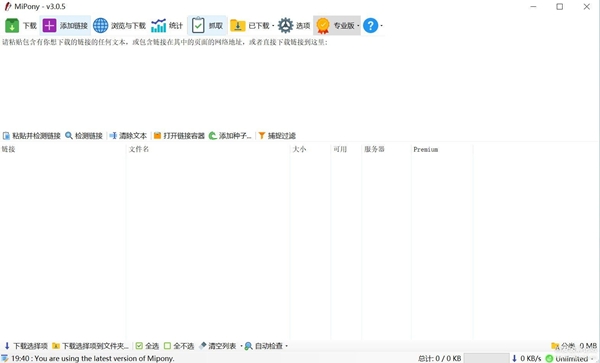Click the 捕捉过滤 button label
This screenshot has width=600, height=363.
click(x=282, y=136)
